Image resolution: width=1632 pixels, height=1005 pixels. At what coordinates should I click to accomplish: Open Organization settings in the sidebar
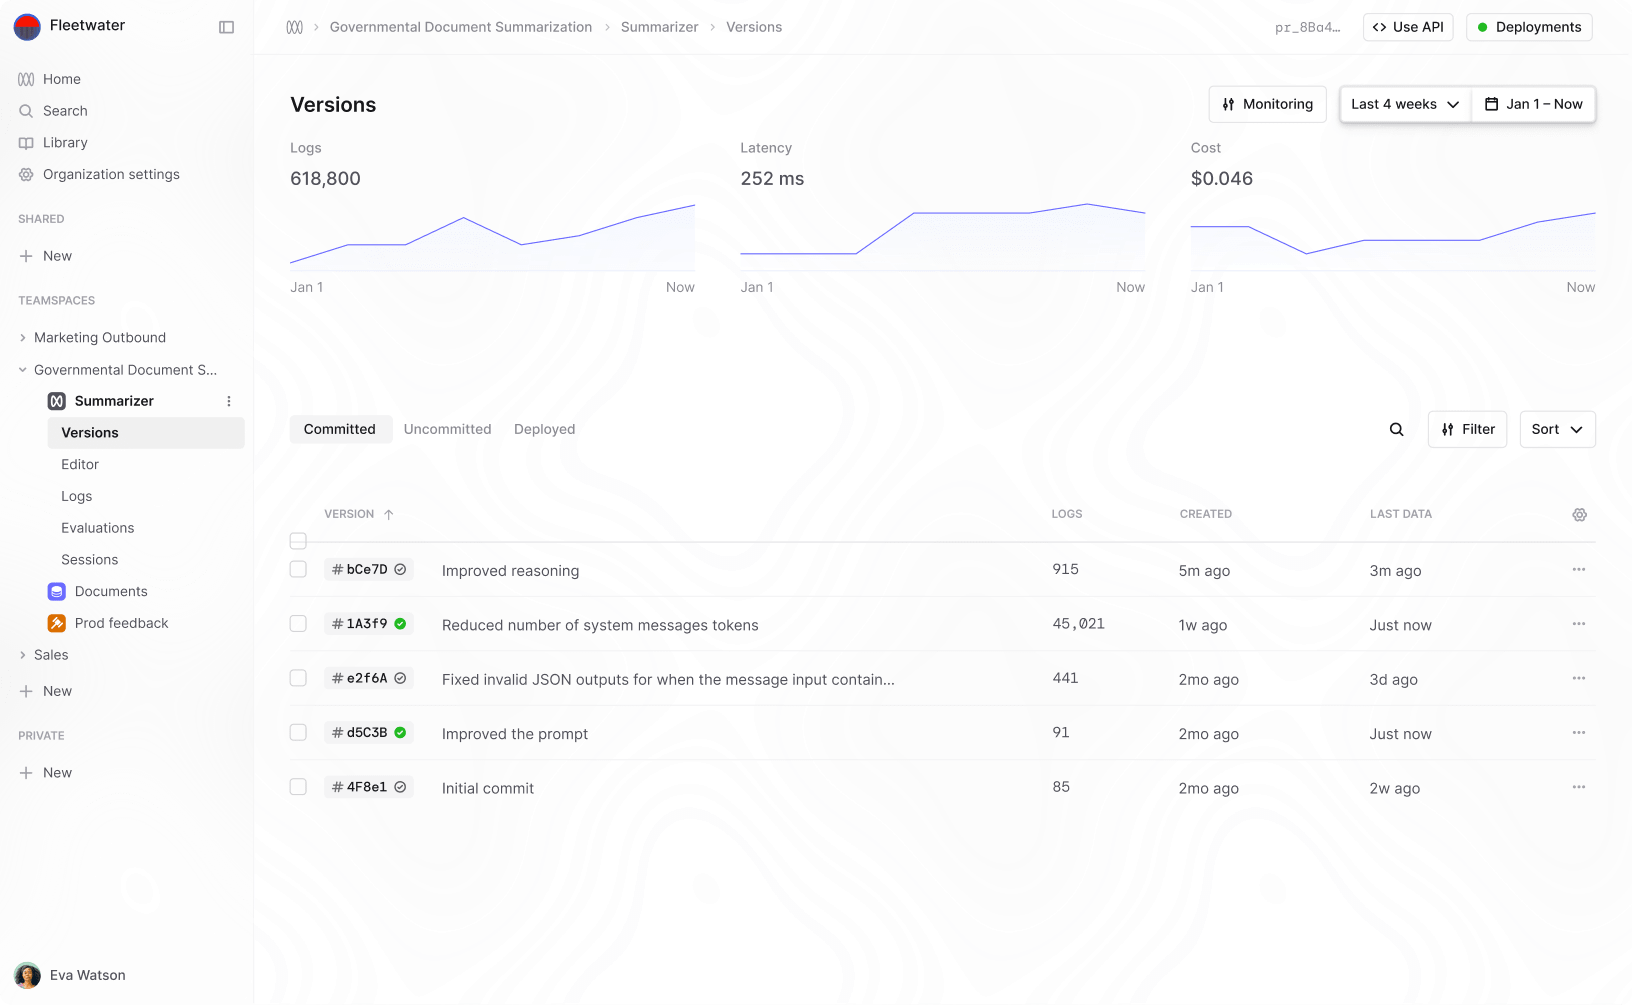tap(111, 174)
